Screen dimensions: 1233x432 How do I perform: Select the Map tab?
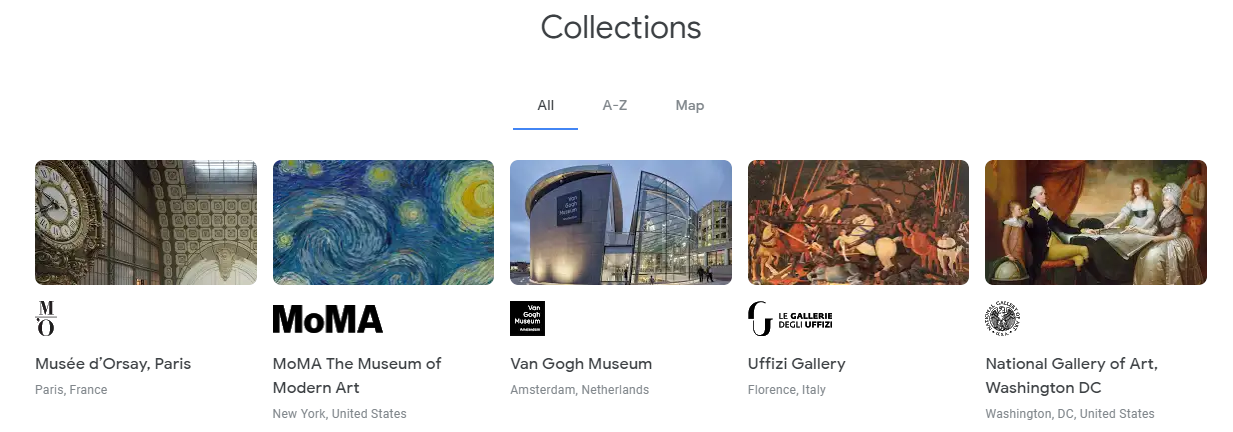690,105
